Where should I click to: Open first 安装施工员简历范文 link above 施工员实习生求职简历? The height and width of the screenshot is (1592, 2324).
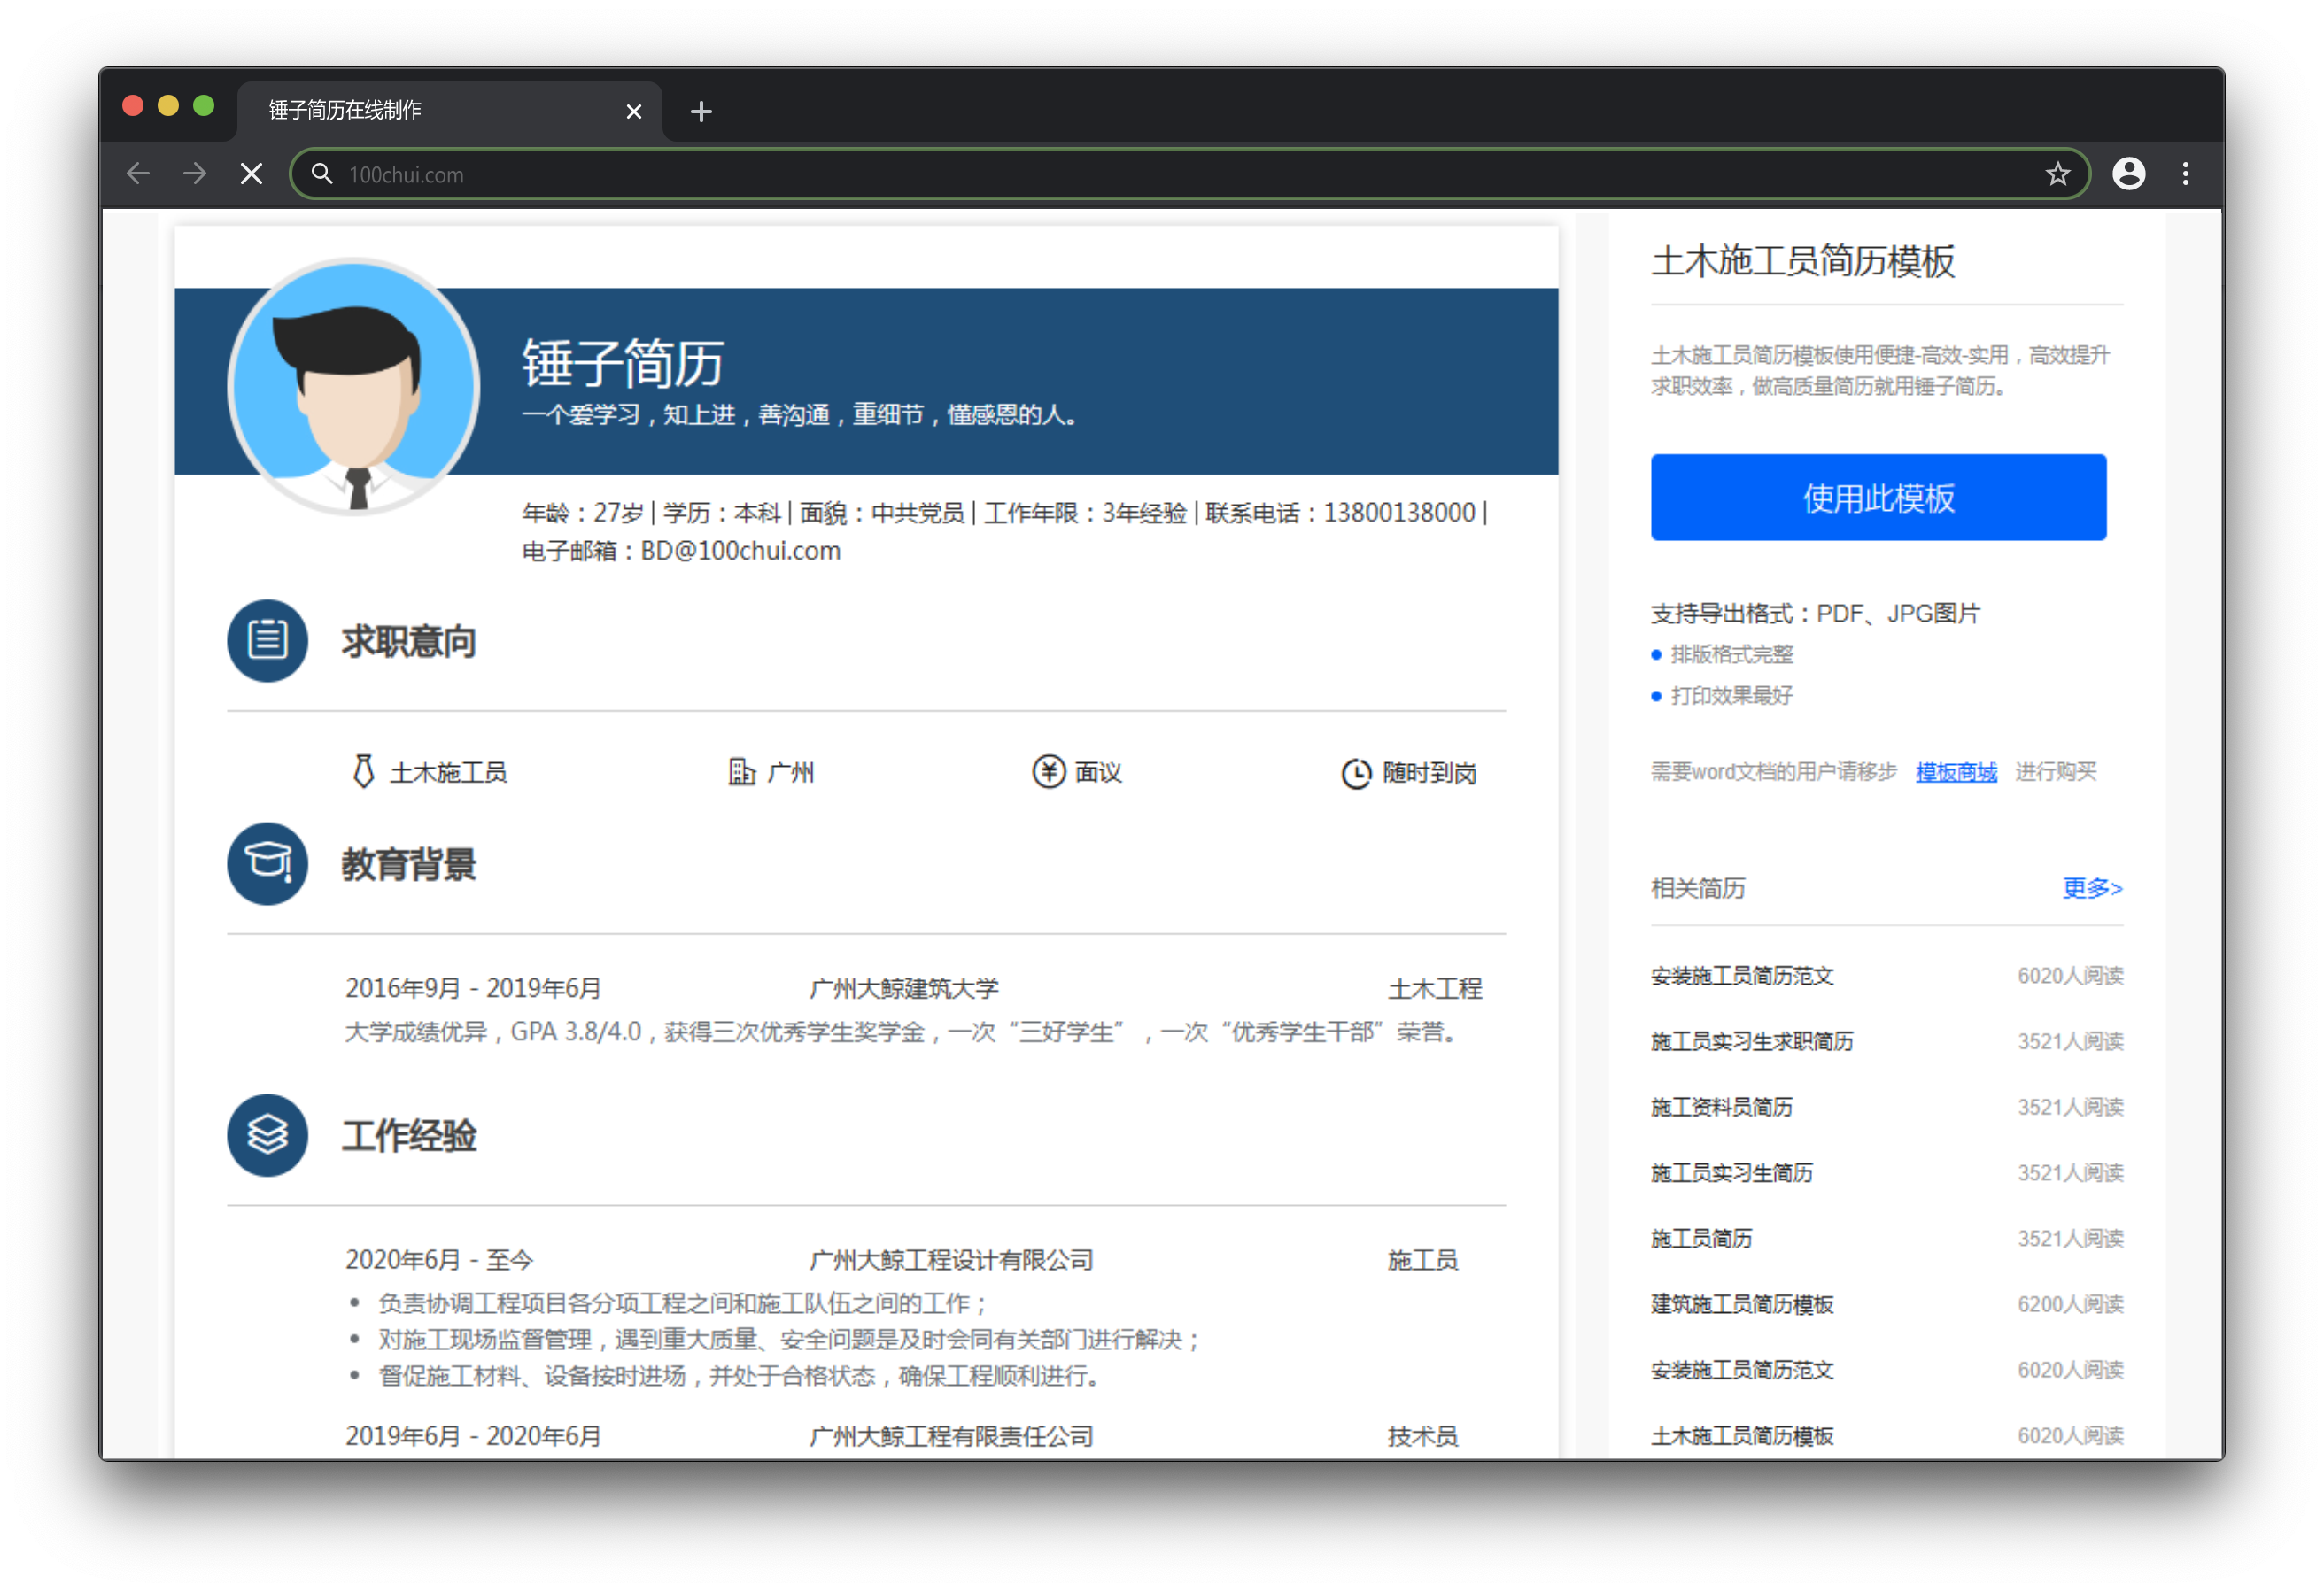pyautogui.click(x=1742, y=975)
